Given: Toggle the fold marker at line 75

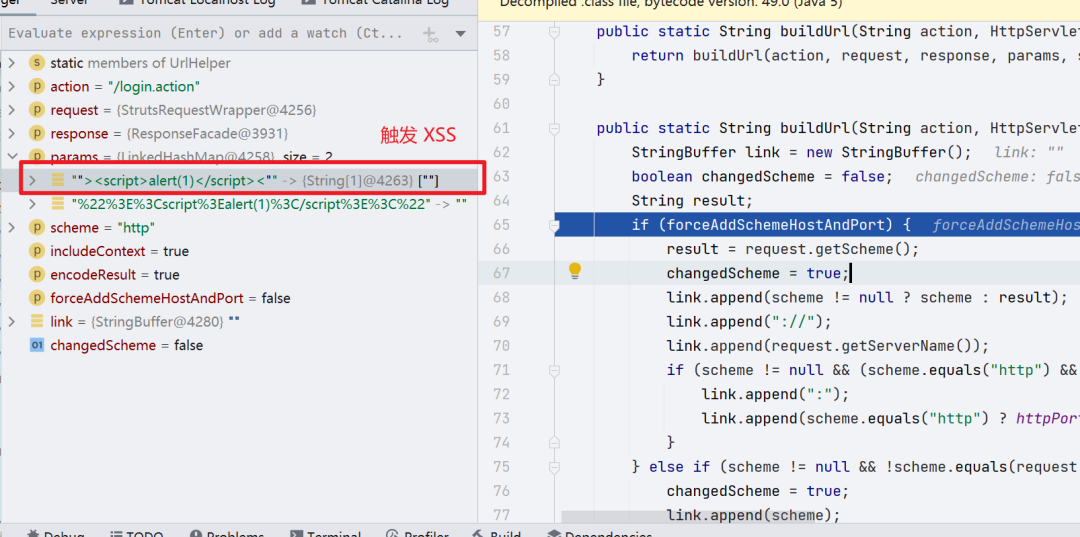Looking at the screenshot, I should [x=554, y=467].
